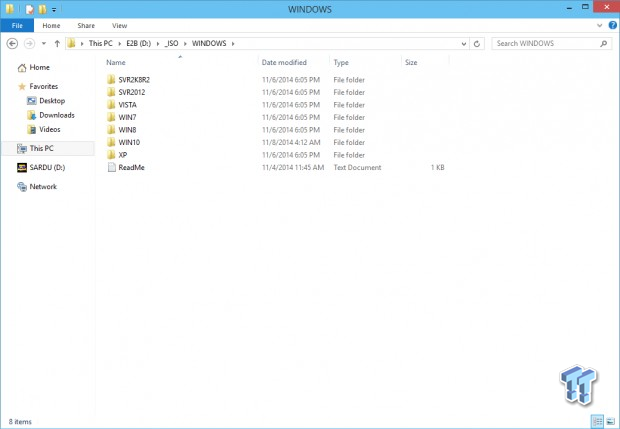Go back using the Back arrow button
The height and width of the screenshot is (429, 620).
[x=12, y=43]
